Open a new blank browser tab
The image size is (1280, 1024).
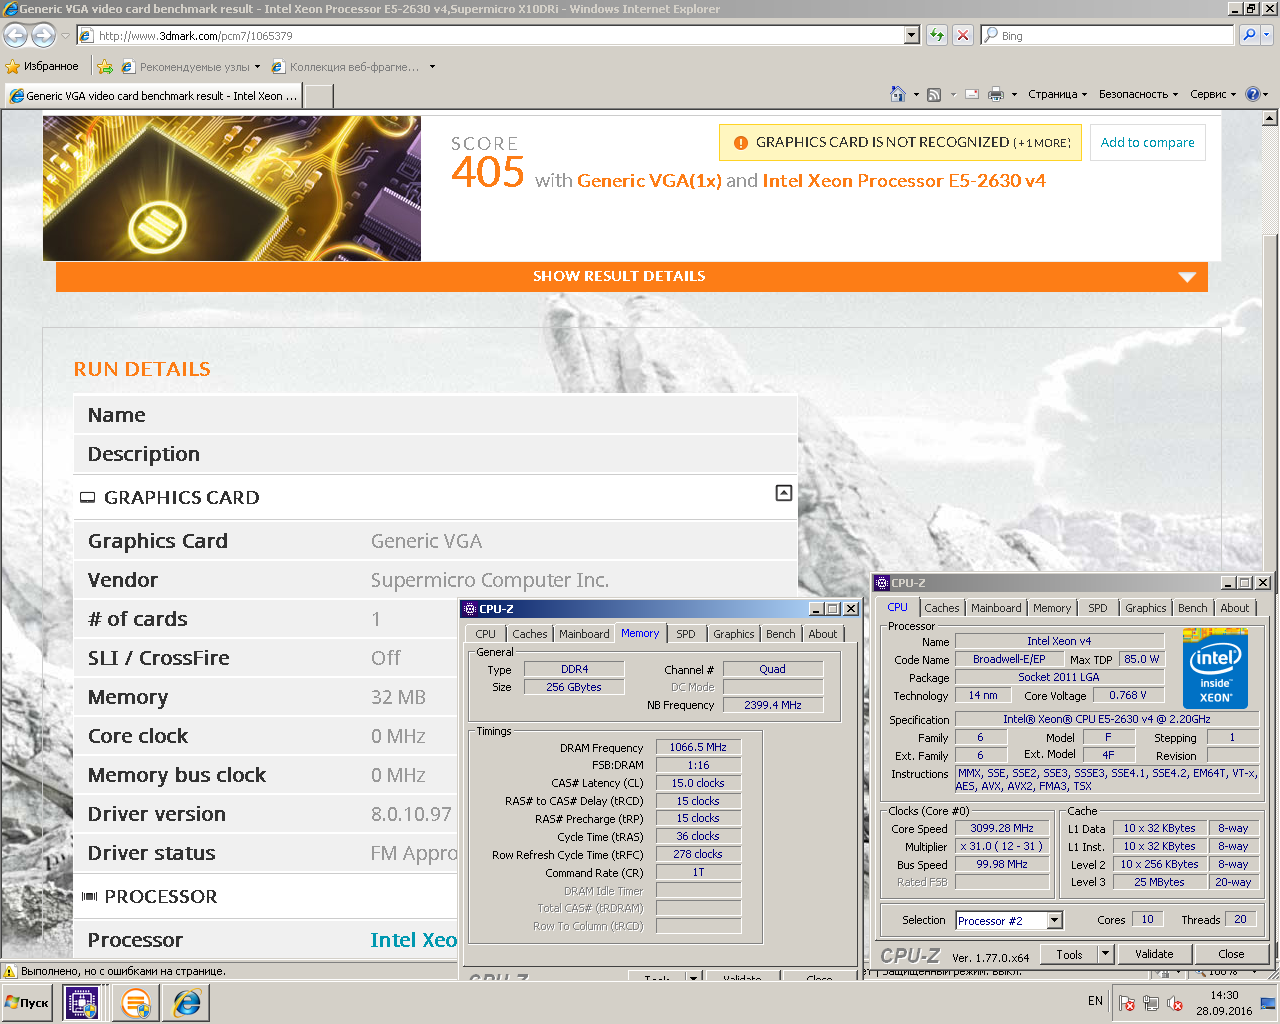pyautogui.click(x=318, y=96)
